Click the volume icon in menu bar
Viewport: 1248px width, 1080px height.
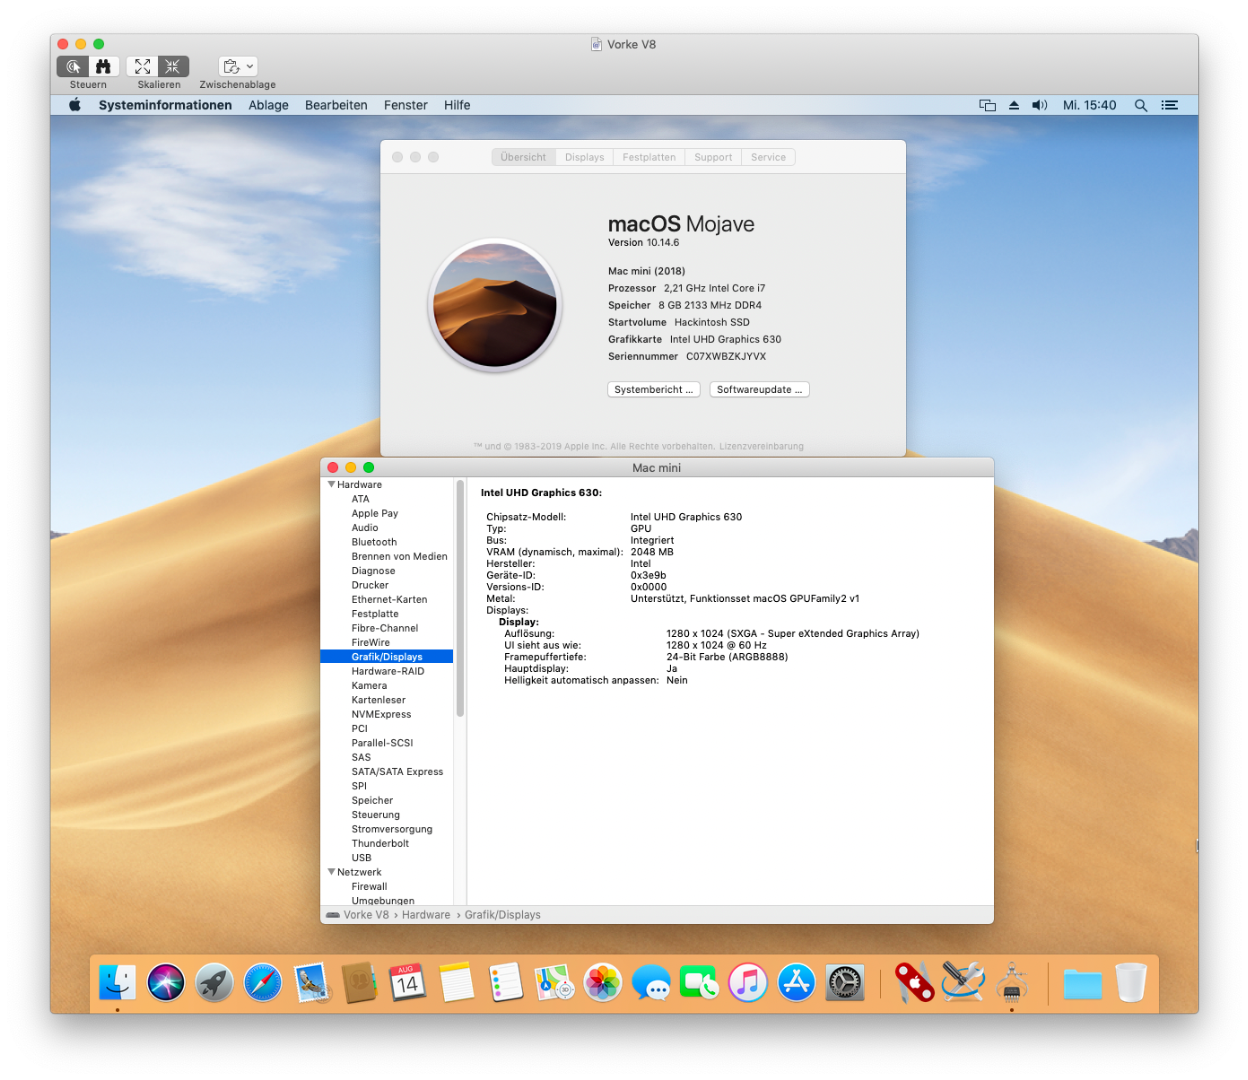tap(1039, 105)
